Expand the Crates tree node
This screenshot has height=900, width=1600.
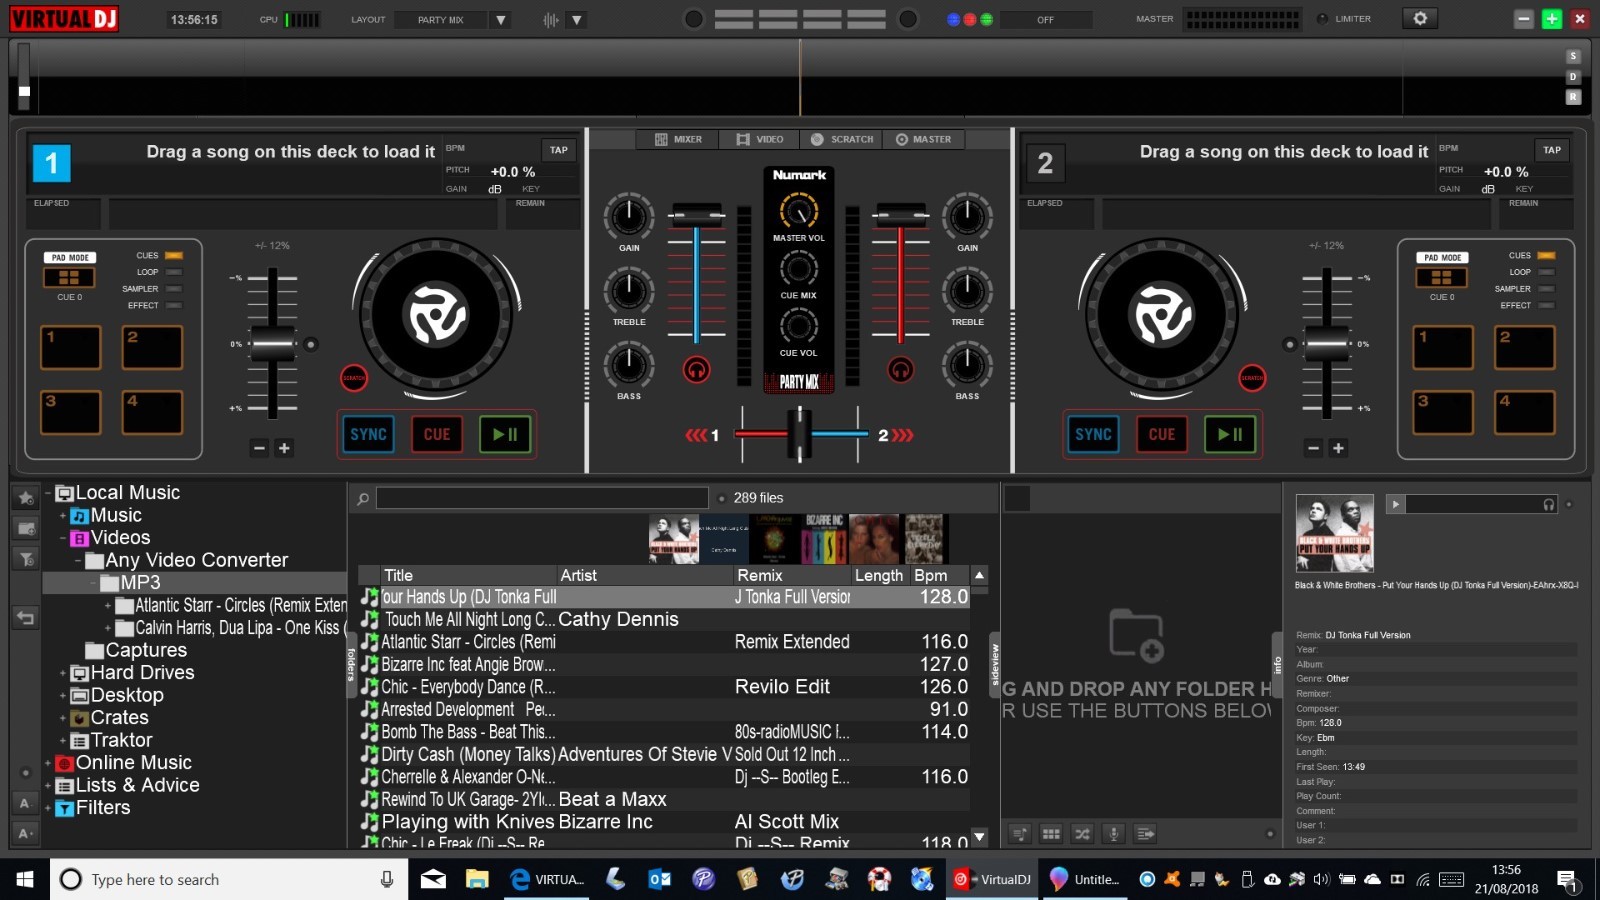pyautogui.click(x=62, y=718)
